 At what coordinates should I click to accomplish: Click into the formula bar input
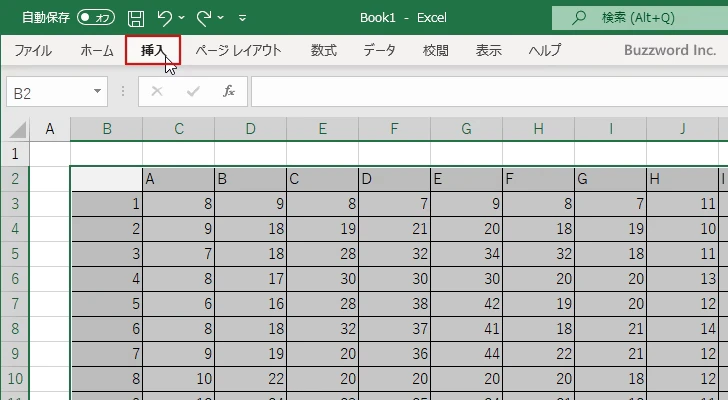click(489, 92)
